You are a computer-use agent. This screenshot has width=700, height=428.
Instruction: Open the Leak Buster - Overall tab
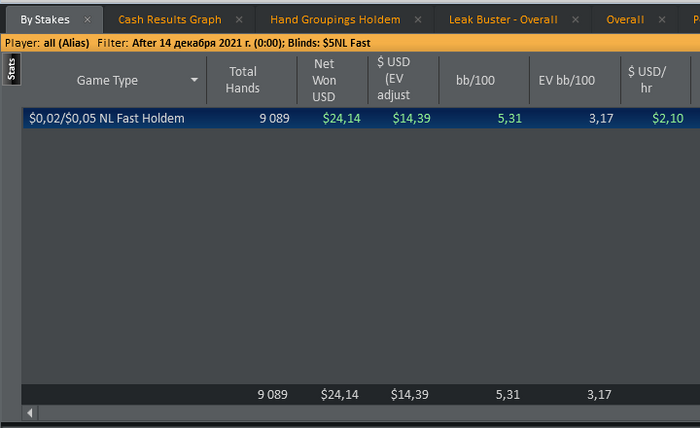[503, 20]
